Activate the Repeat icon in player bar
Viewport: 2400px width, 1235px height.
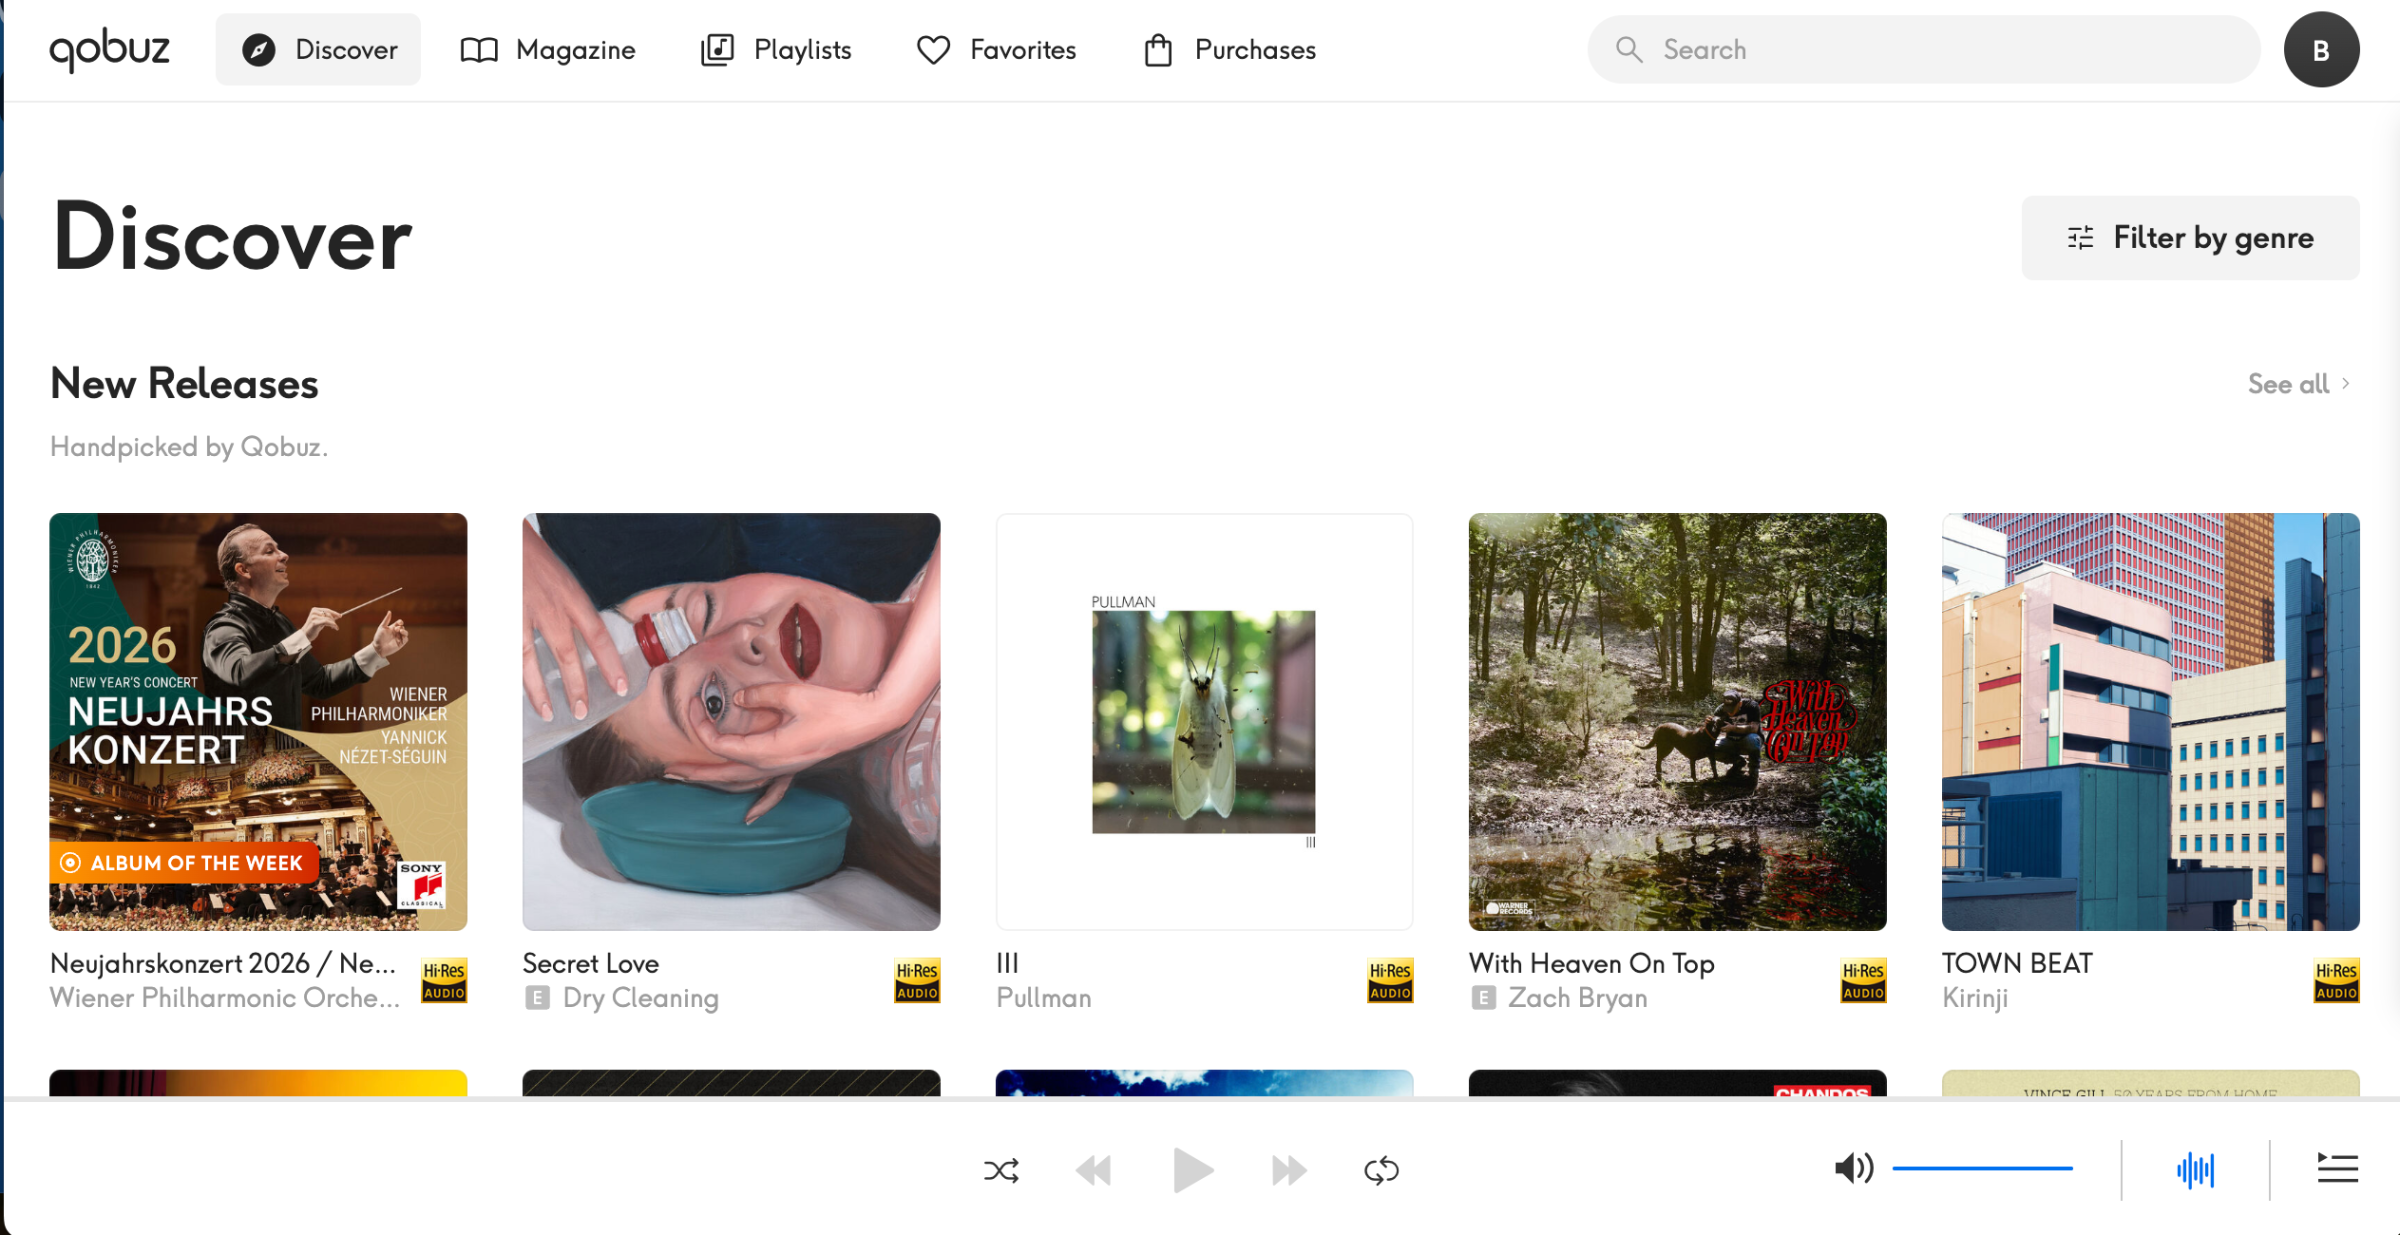(1382, 1169)
